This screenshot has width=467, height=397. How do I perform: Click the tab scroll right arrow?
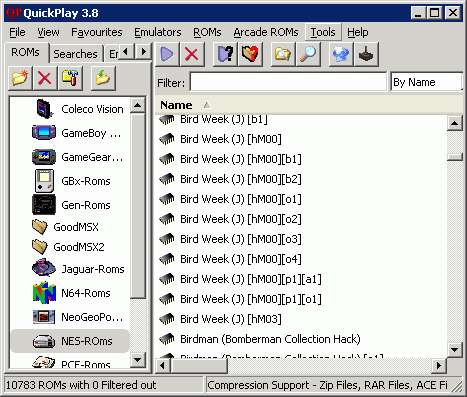pos(144,52)
